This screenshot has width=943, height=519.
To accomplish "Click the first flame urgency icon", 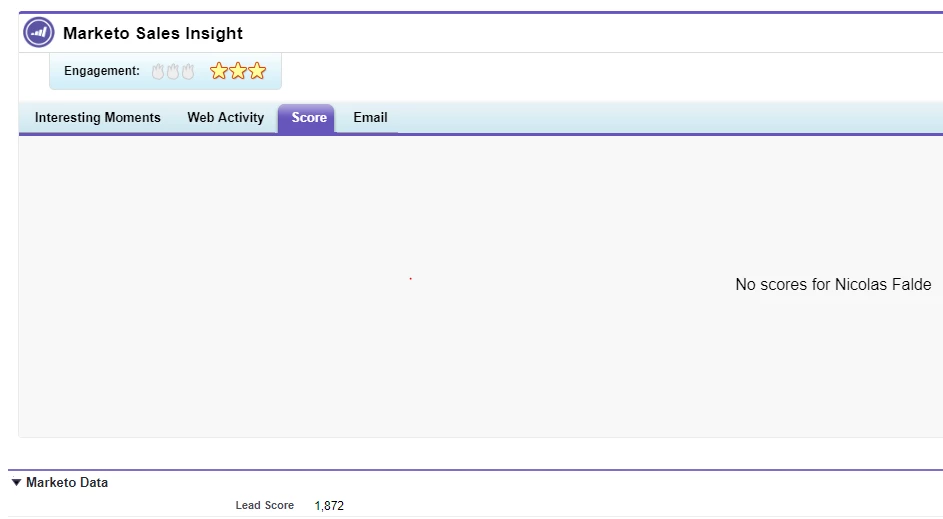I will tap(158, 72).
